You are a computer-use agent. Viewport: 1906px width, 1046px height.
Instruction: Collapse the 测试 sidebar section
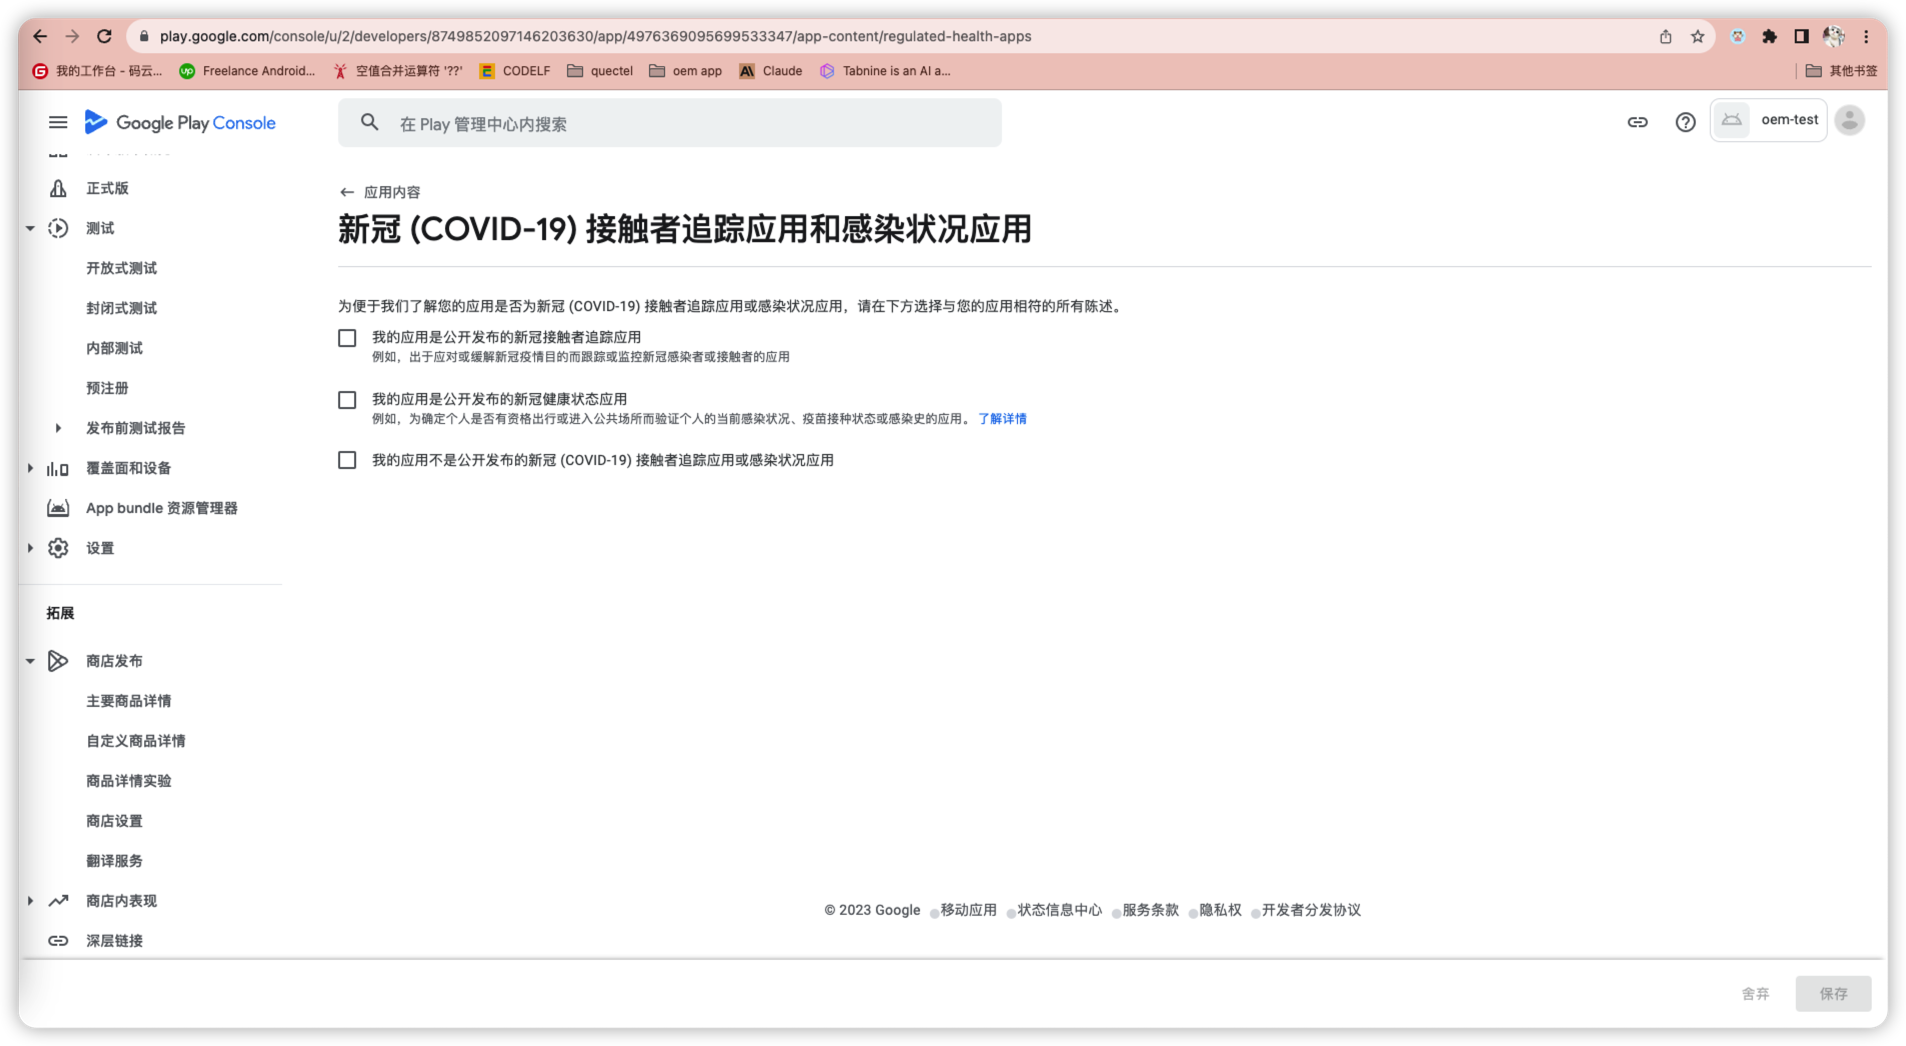(30, 228)
